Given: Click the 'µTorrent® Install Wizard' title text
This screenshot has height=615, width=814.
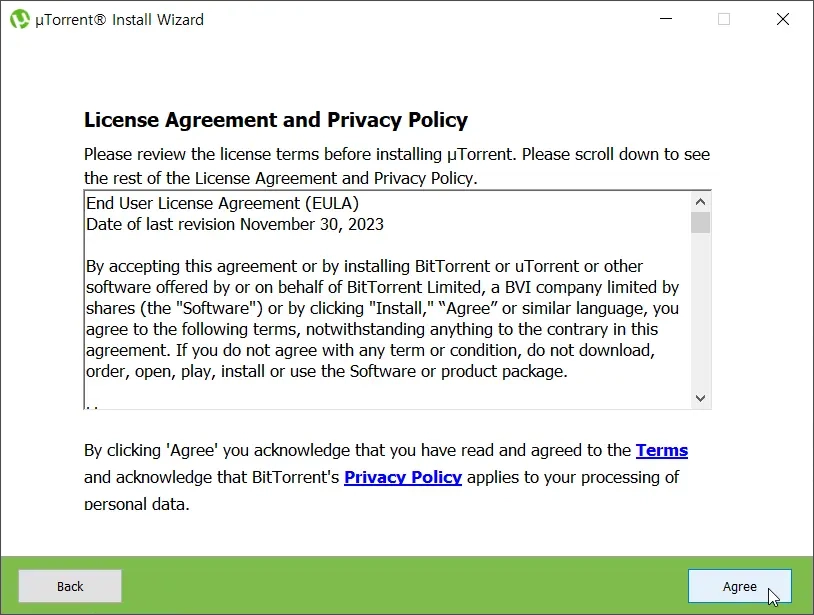Looking at the screenshot, I should point(119,20).
